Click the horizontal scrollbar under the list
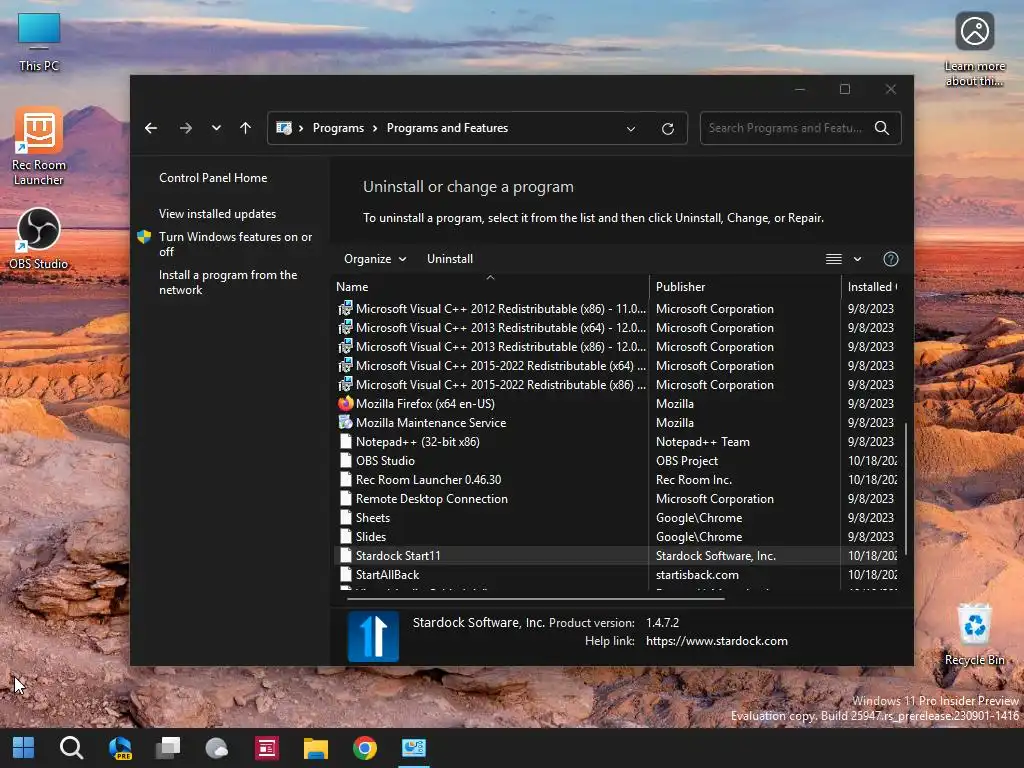Screen dimensions: 1024x768 tap(536, 598)
